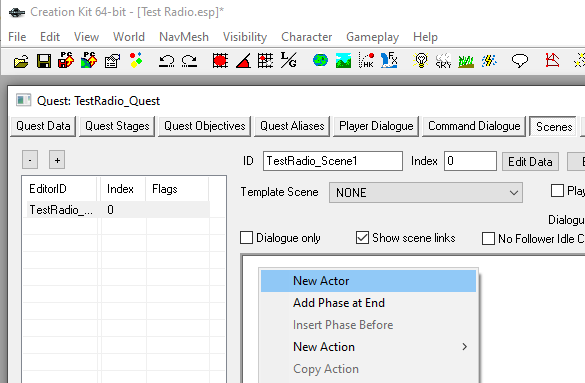Open the Gameplay menu
The width and height of the screenshot is (585, 383).
372,37
